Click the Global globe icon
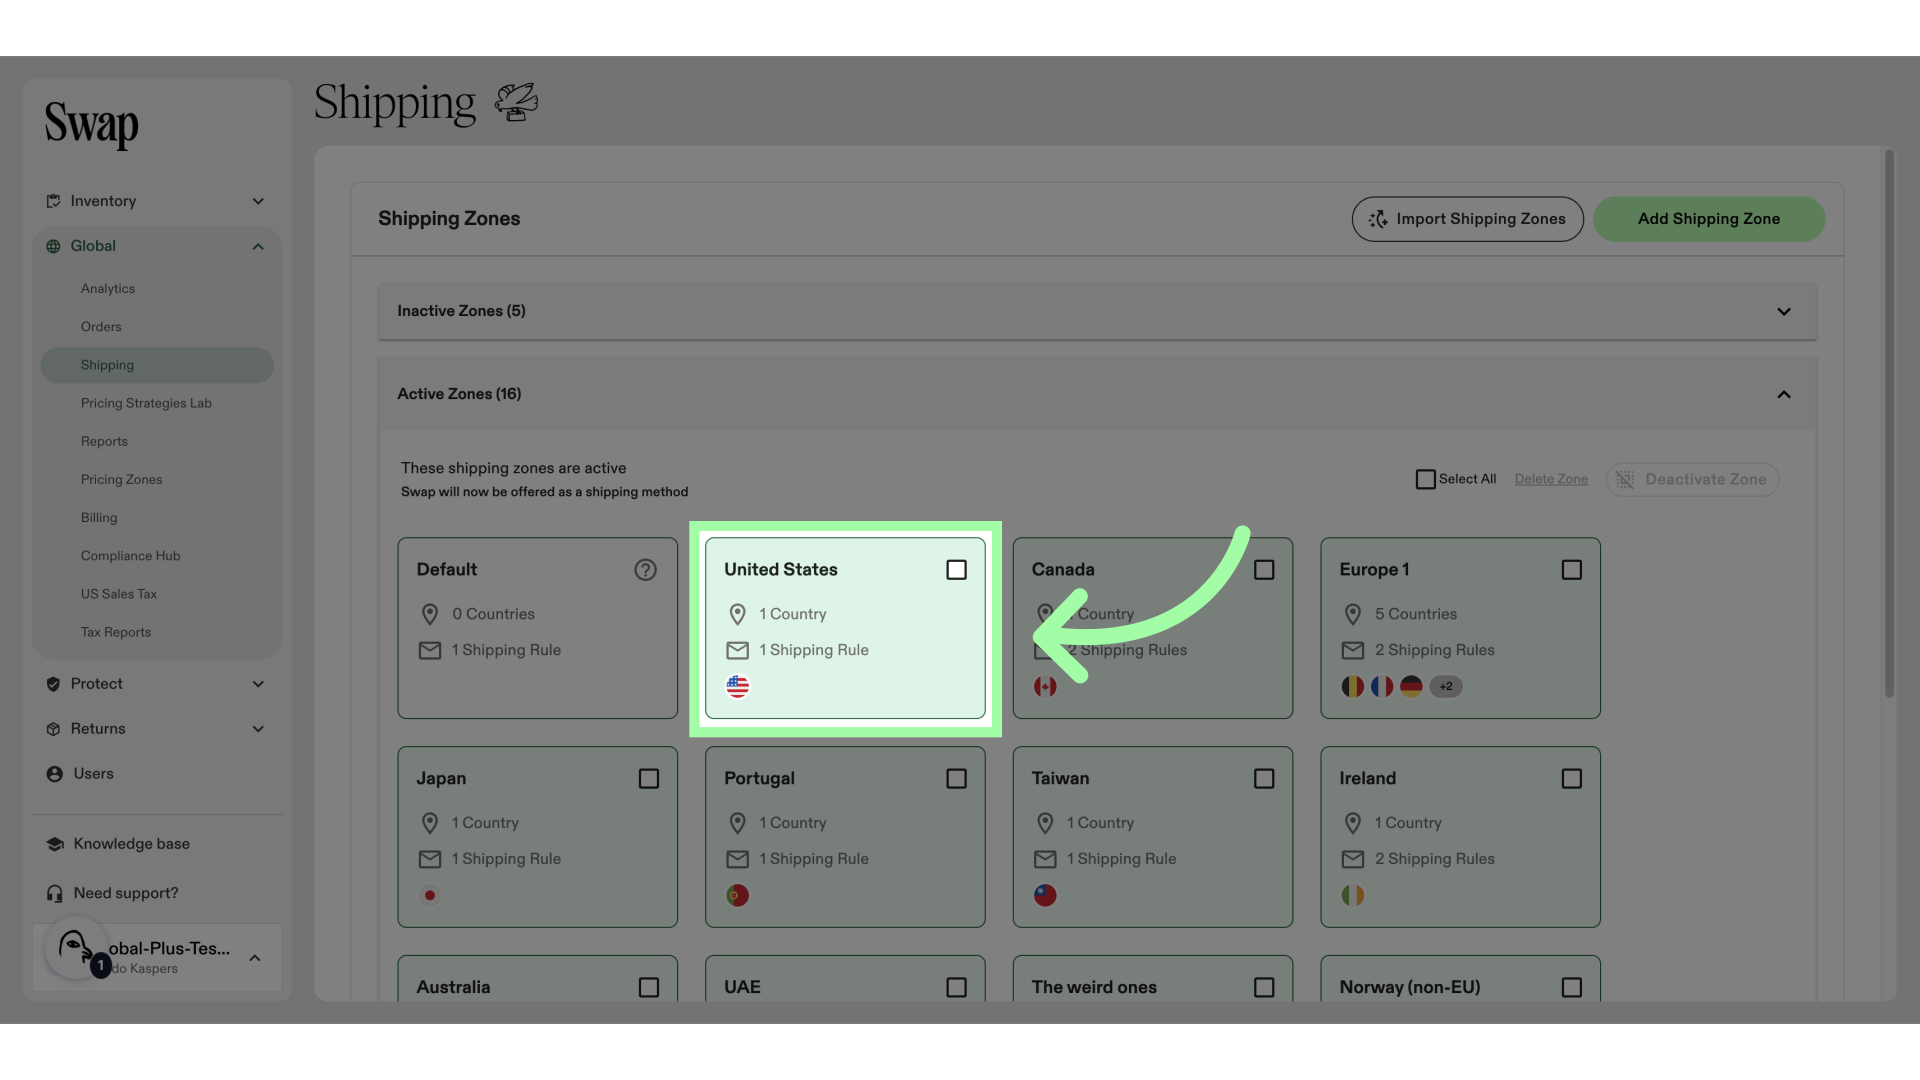The height and width of the screenshot is (1080, 1920). coord(53,246)
